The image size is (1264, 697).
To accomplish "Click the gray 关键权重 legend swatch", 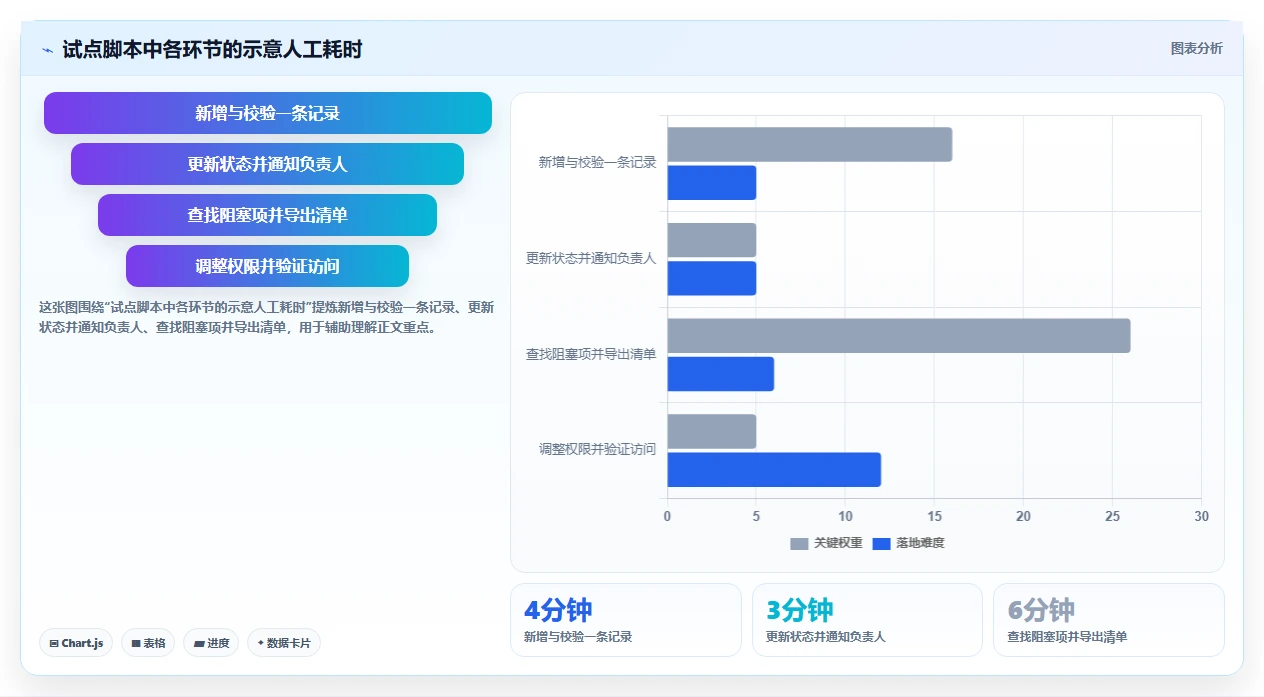I will (x=799, y=544).
